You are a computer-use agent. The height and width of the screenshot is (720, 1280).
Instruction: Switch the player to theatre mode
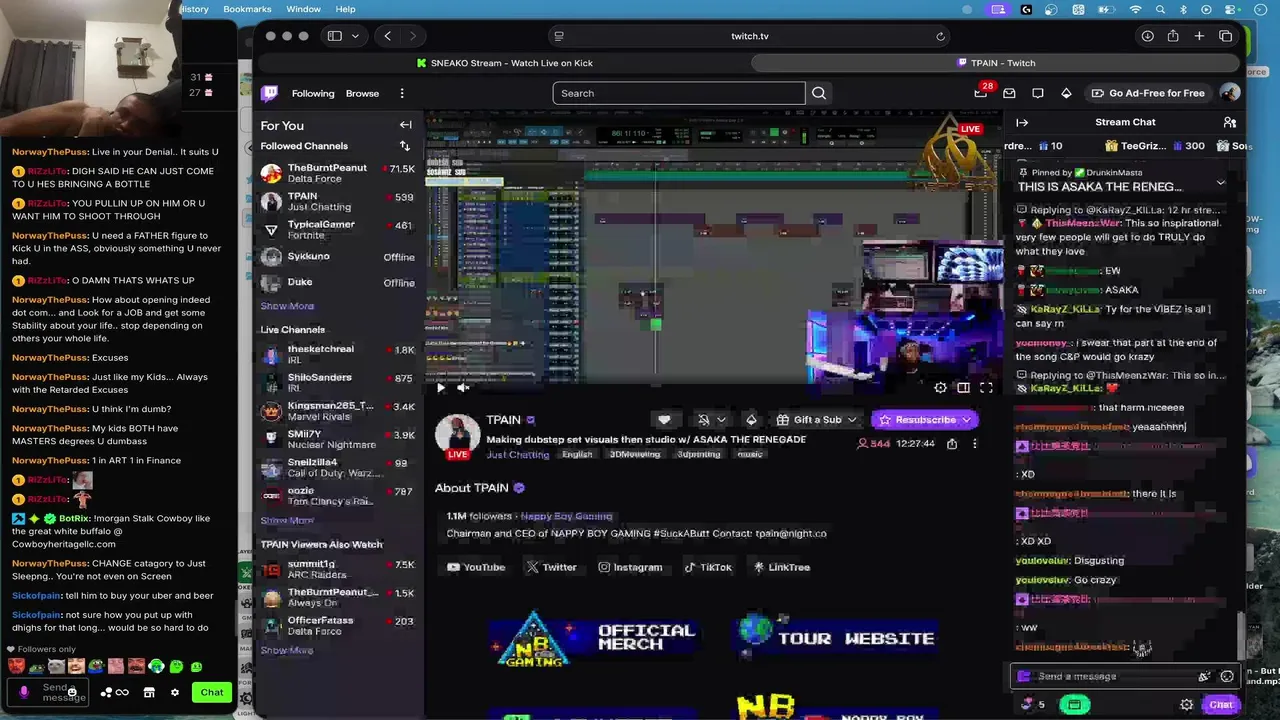[x=963, y=388]
